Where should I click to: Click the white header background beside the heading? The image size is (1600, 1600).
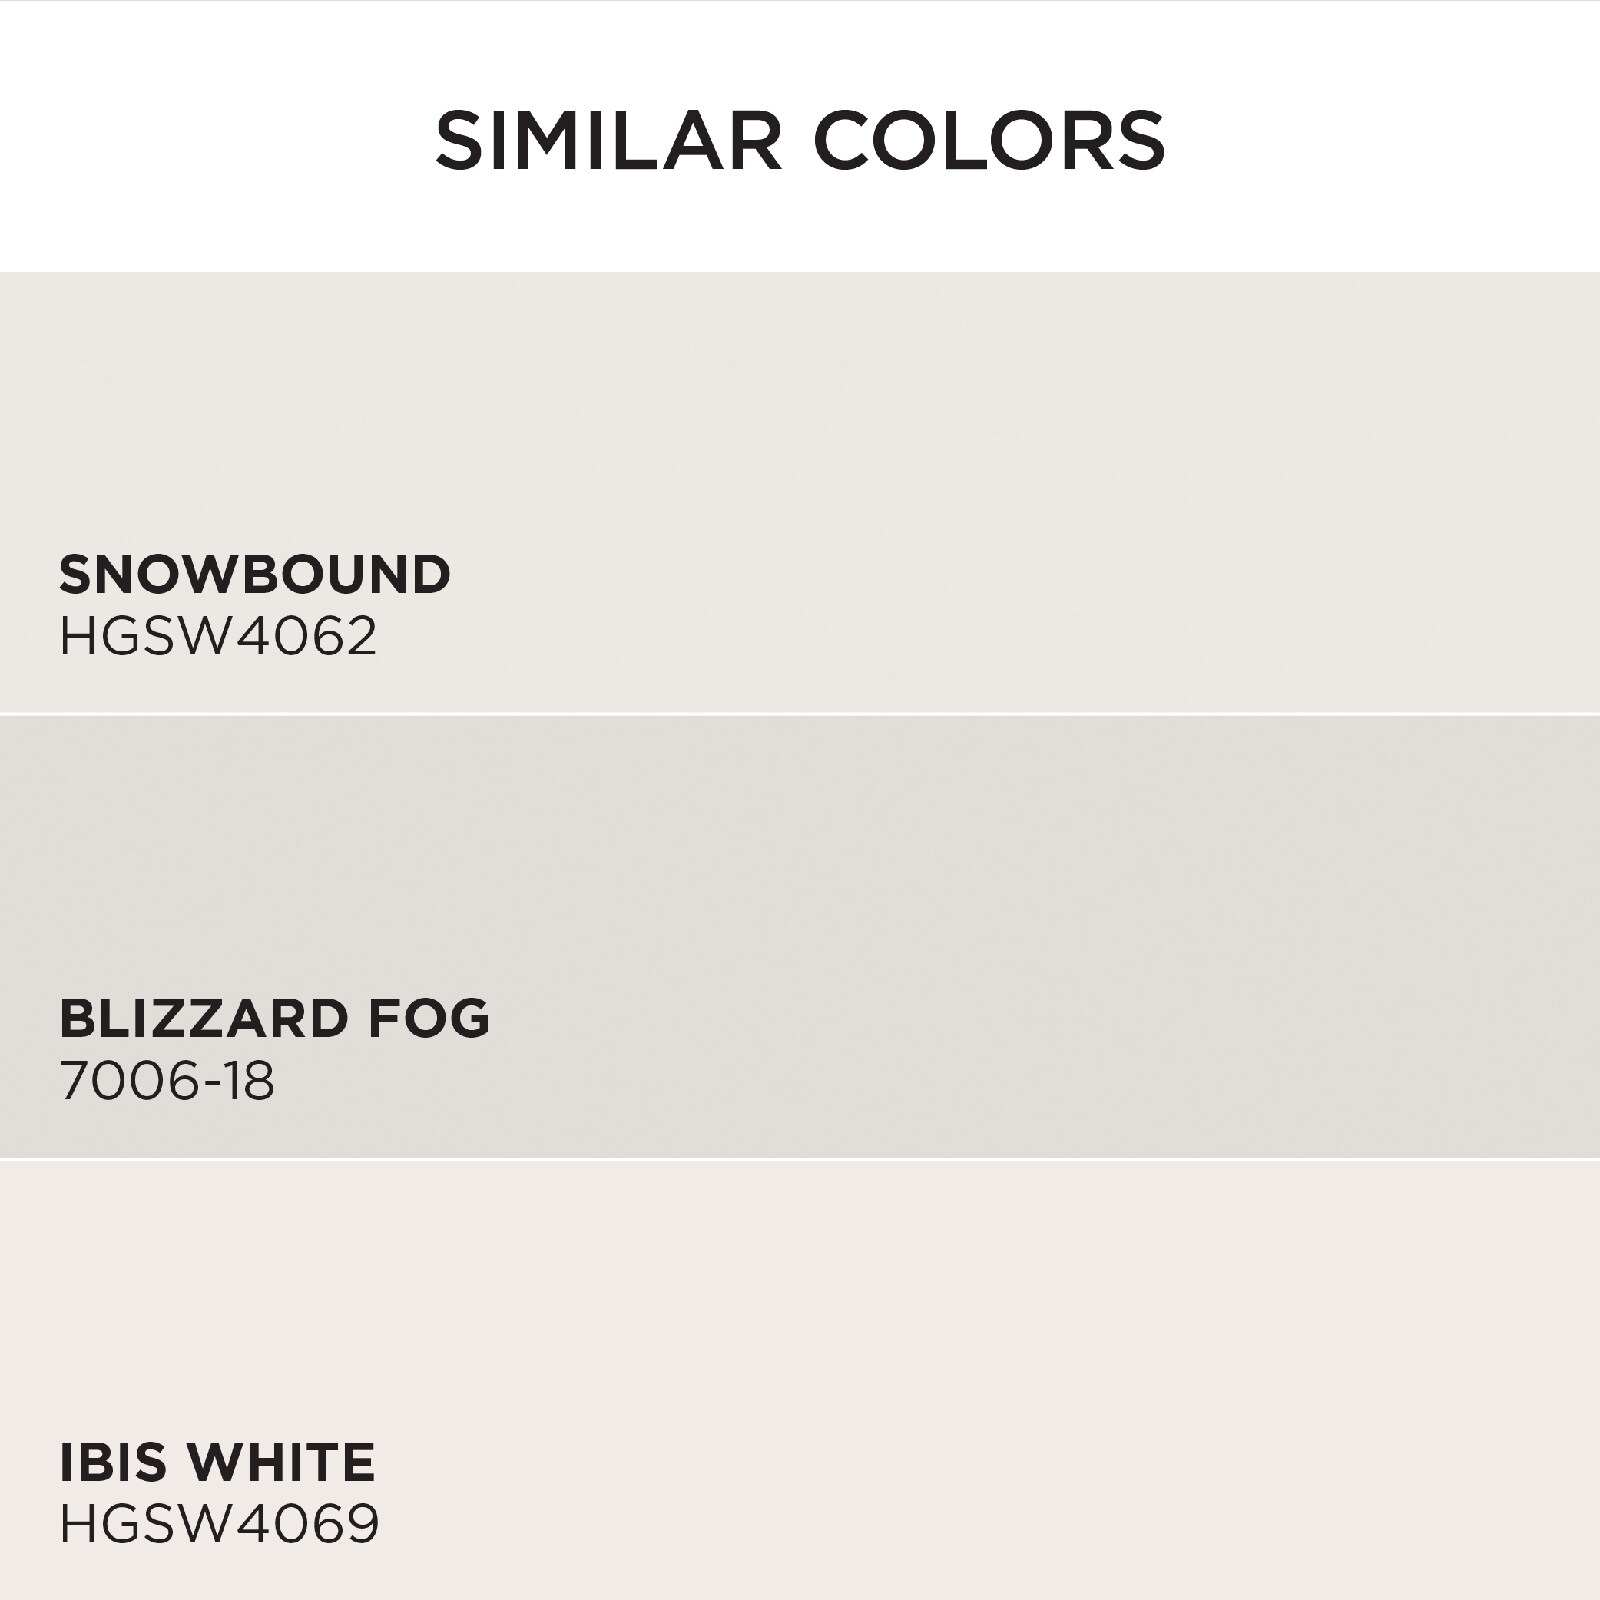(1380, 139)
